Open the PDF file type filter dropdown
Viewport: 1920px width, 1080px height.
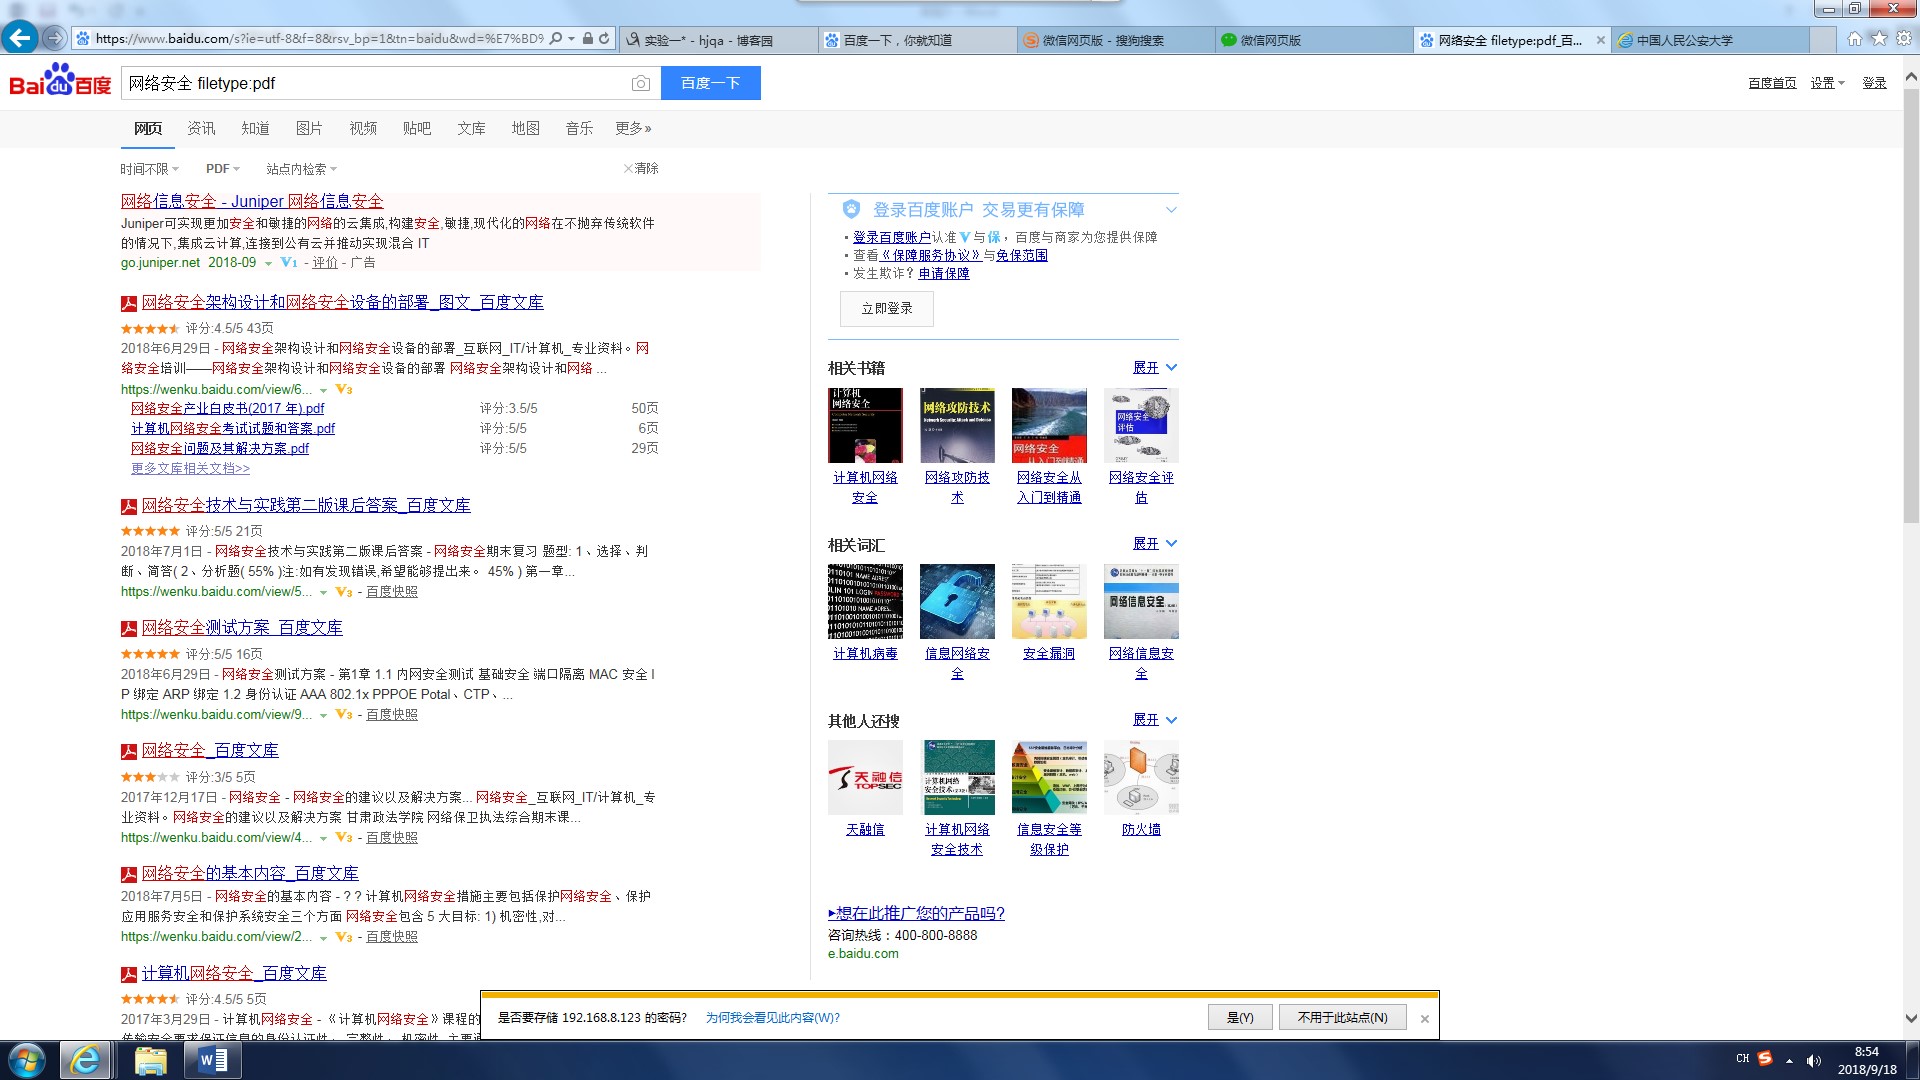click(x=222, y=169)
